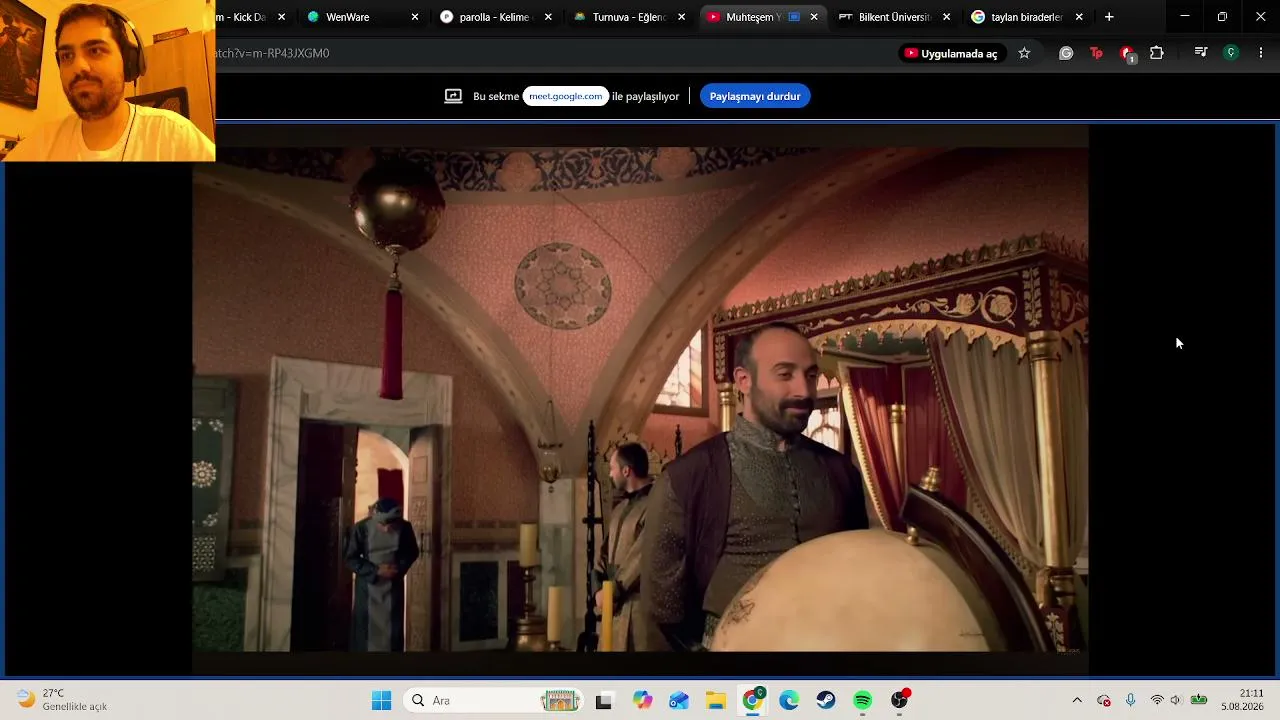The height and width of the screenshot is (720, 1280).
Task: Open Microsoft Edge from the taskbar
Action: [x=789, y=701]
